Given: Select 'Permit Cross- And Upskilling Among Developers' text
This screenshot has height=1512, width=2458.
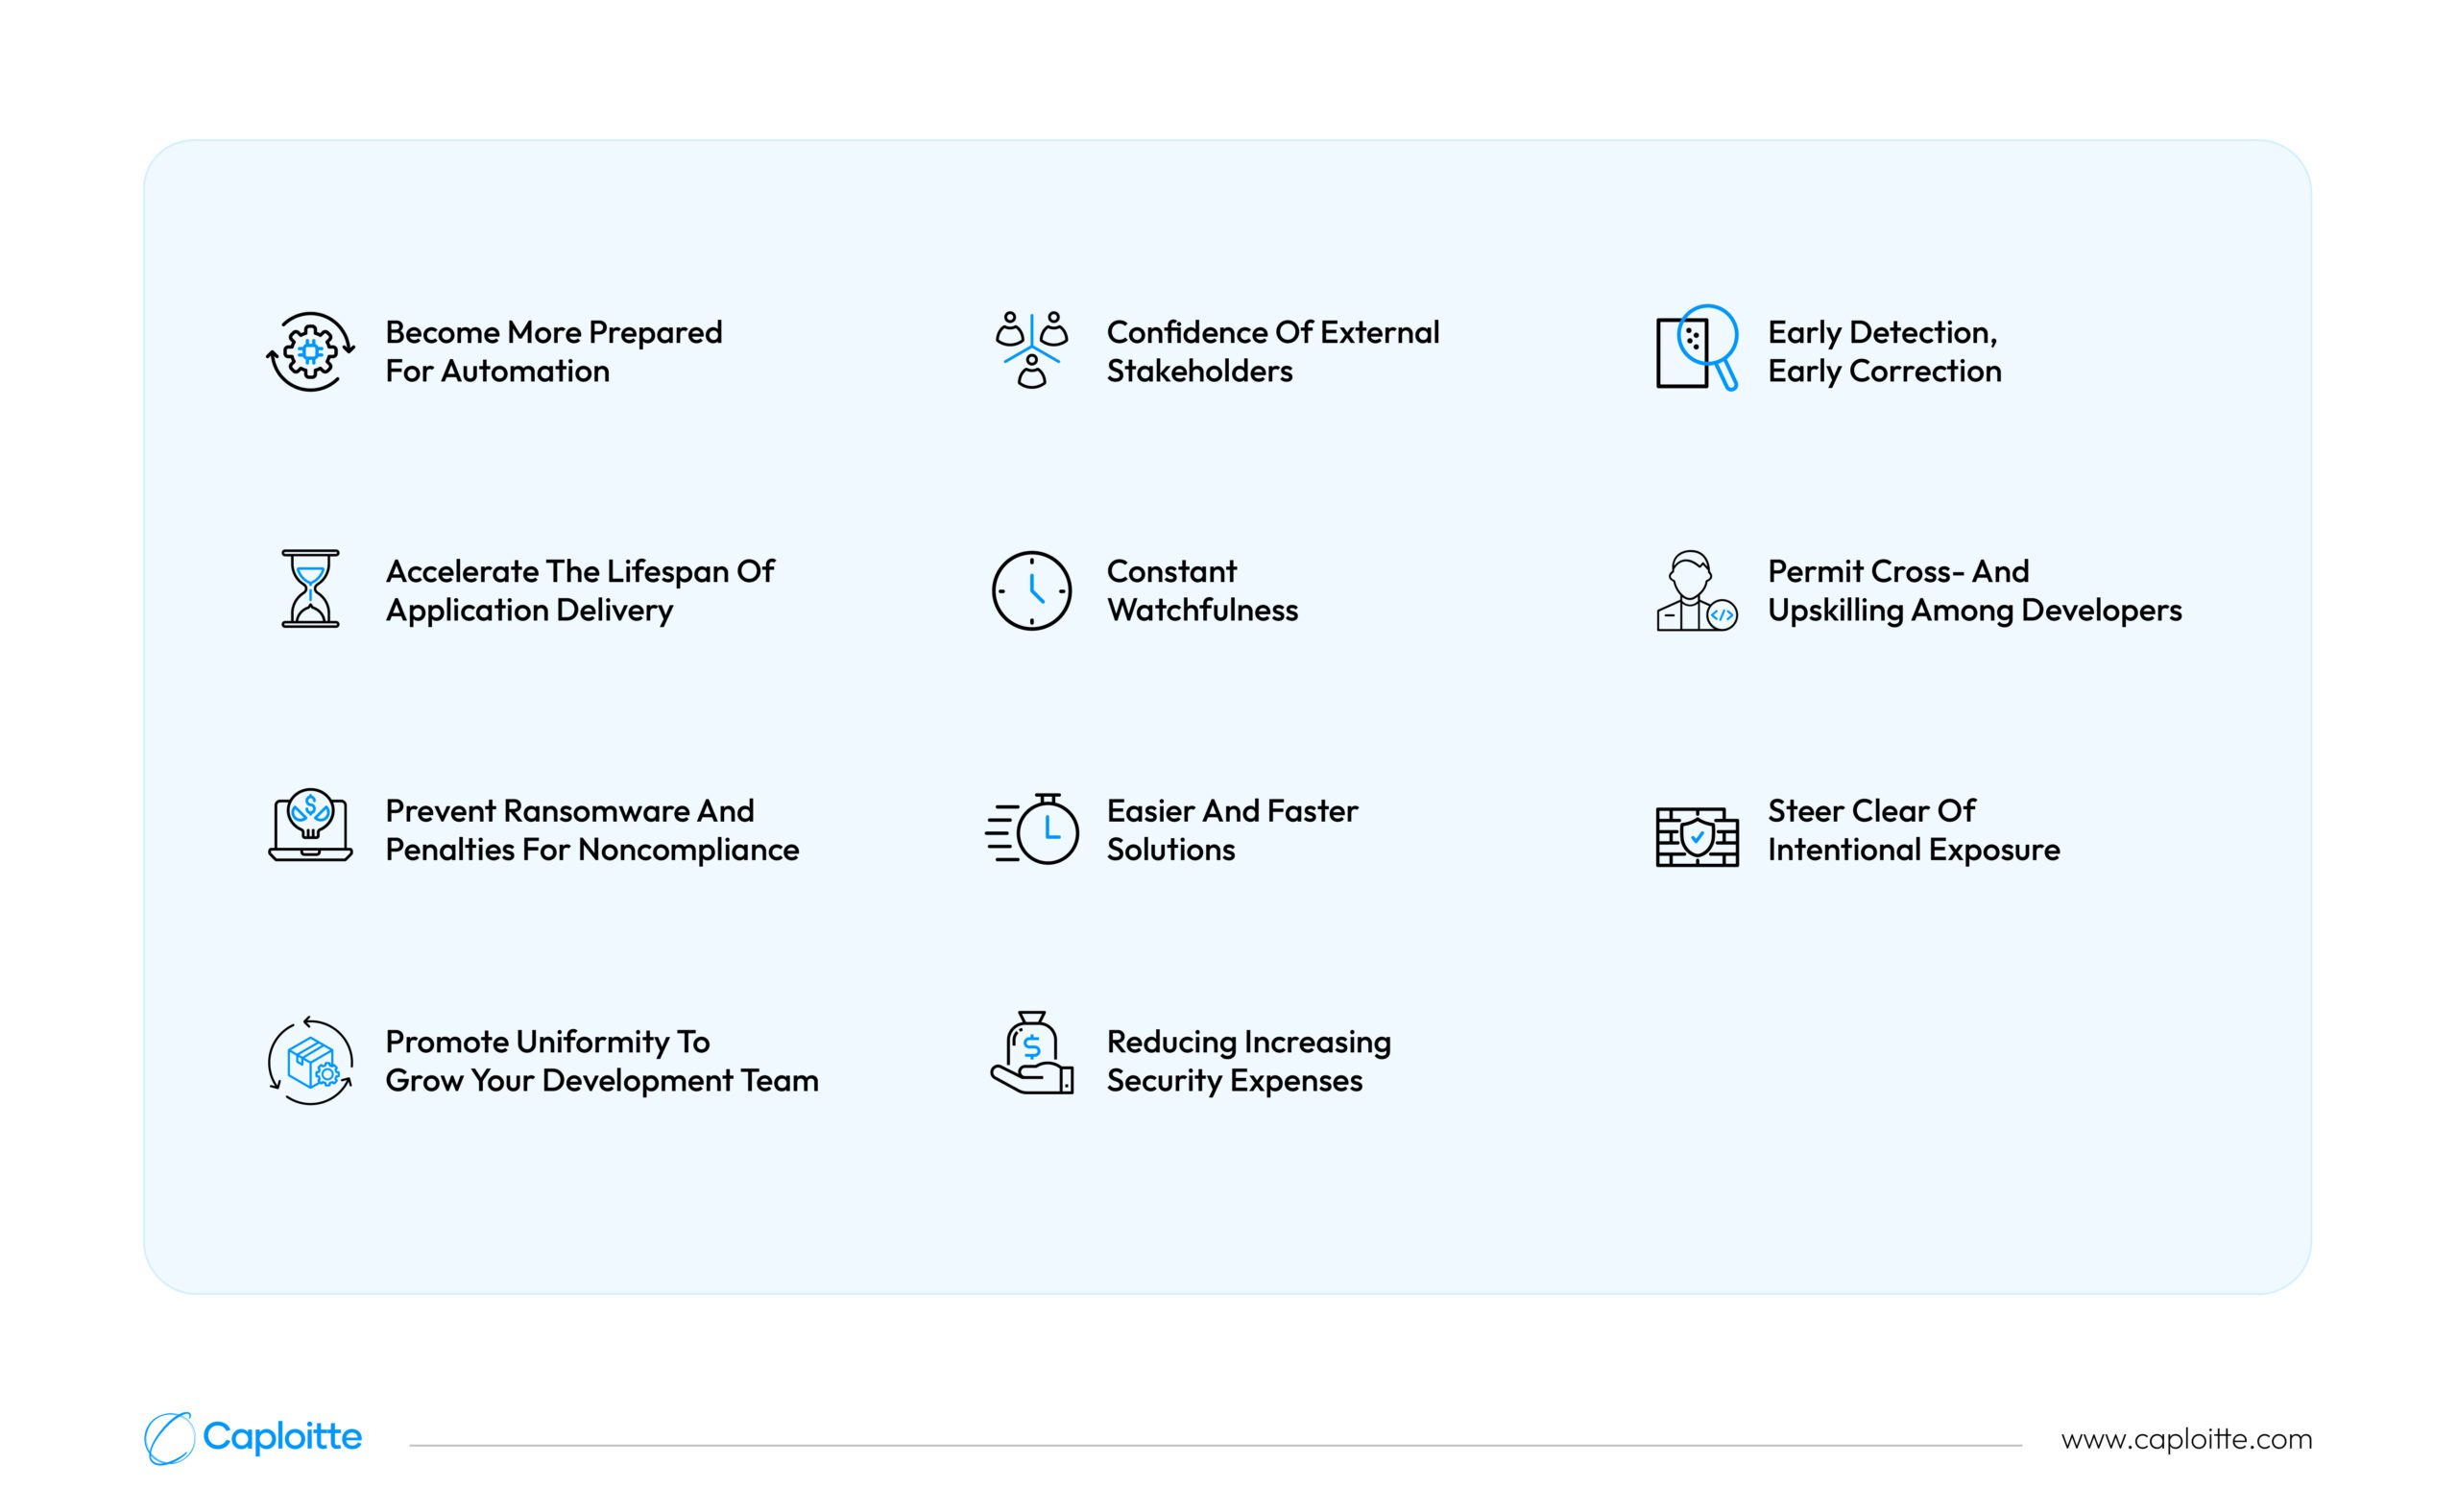Looking at the screenshot, I should tap(1974, 590).
